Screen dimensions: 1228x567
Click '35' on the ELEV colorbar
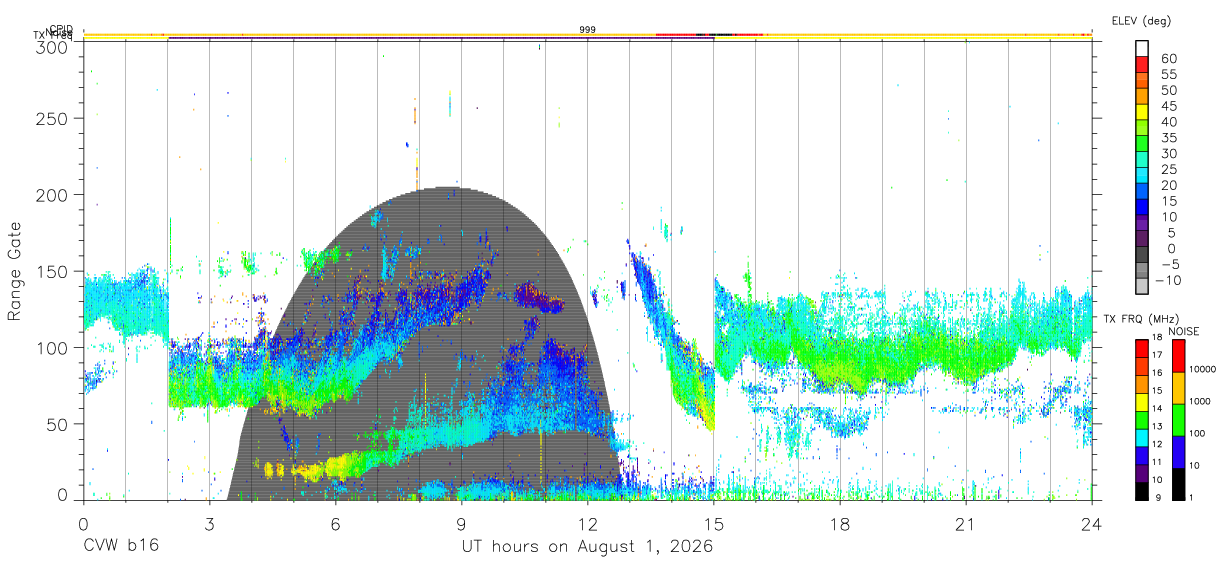pos(1168,138)
